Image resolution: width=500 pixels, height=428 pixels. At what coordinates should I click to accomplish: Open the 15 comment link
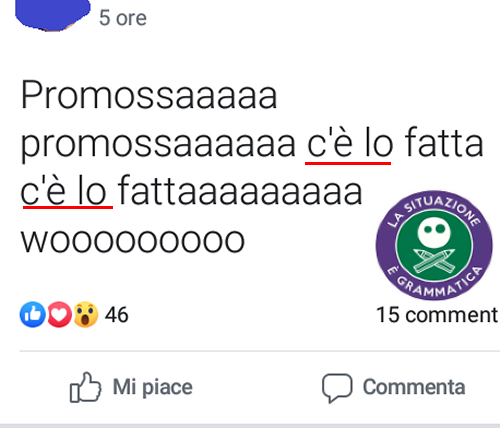pos(437,315)
